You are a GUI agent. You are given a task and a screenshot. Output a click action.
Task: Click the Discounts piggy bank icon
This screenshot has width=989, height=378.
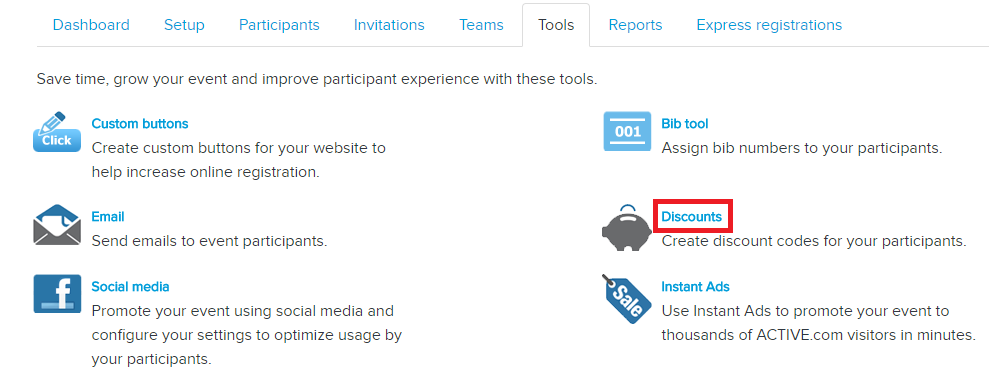627,228
